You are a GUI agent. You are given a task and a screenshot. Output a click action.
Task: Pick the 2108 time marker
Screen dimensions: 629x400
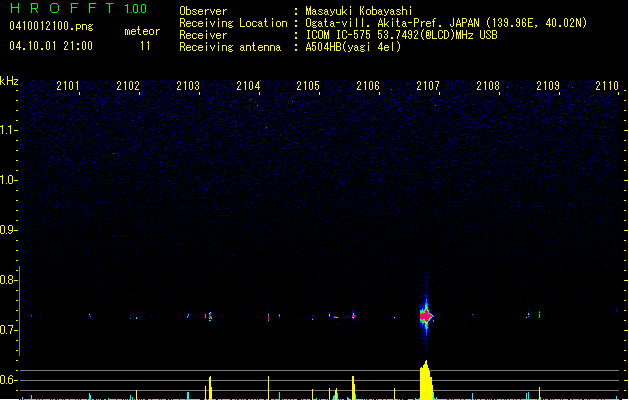click(x=488, y=86)
